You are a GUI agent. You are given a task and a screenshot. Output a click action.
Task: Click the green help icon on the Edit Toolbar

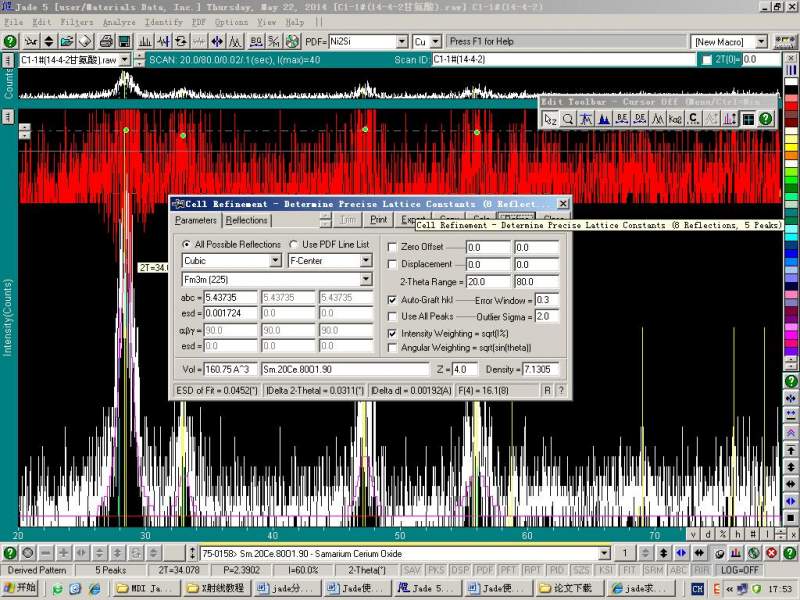point(766,119)
